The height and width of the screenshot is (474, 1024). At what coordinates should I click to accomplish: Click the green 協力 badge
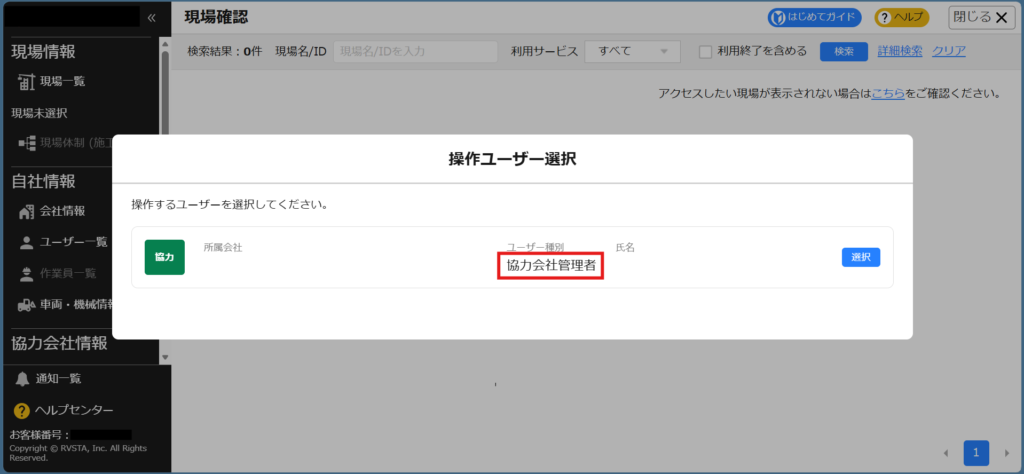(165, 257)
